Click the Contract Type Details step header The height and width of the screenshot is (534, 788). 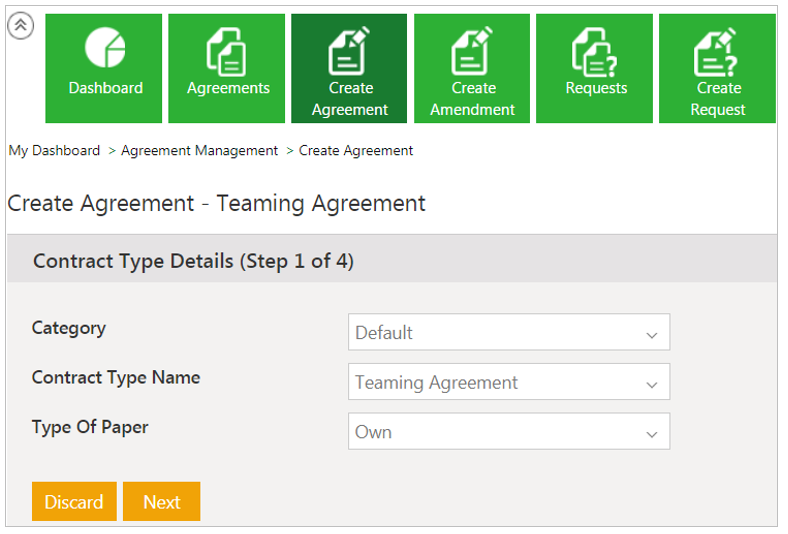click(193, 261)
